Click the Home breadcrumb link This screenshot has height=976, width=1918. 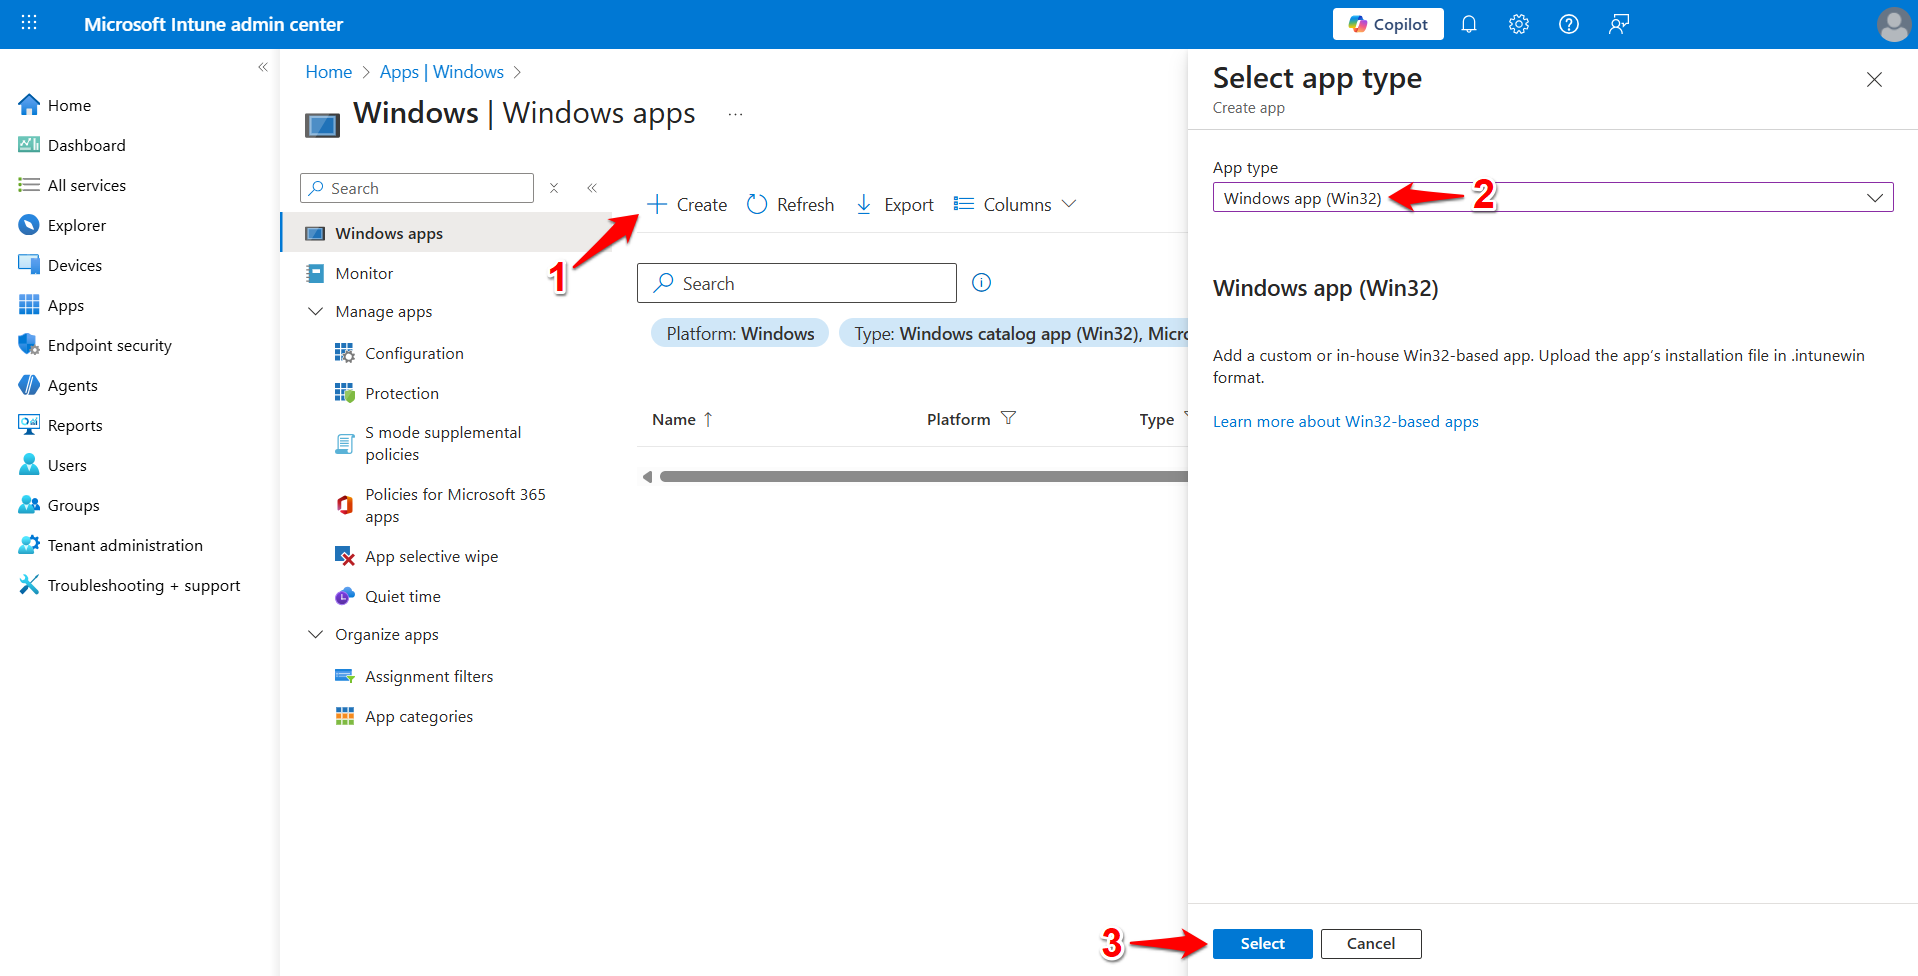click(x=329, y=72)
